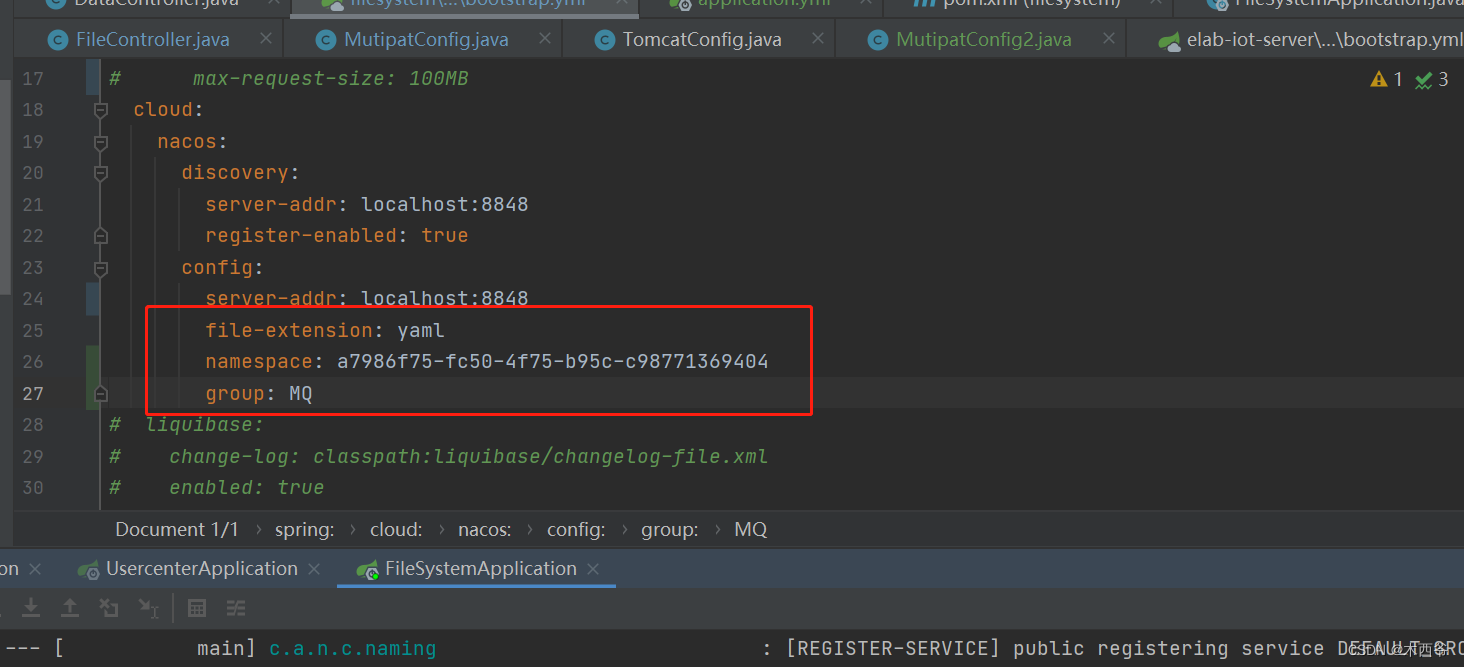Click the yellow warning indicator showing 1
This screenshot has width=1464, height=667.
[1388, 79]
